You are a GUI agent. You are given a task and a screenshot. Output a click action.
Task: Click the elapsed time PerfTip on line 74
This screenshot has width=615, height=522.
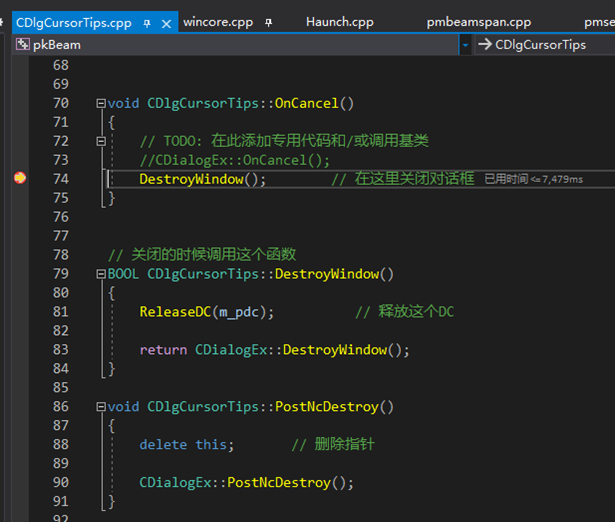coord(533,179)
